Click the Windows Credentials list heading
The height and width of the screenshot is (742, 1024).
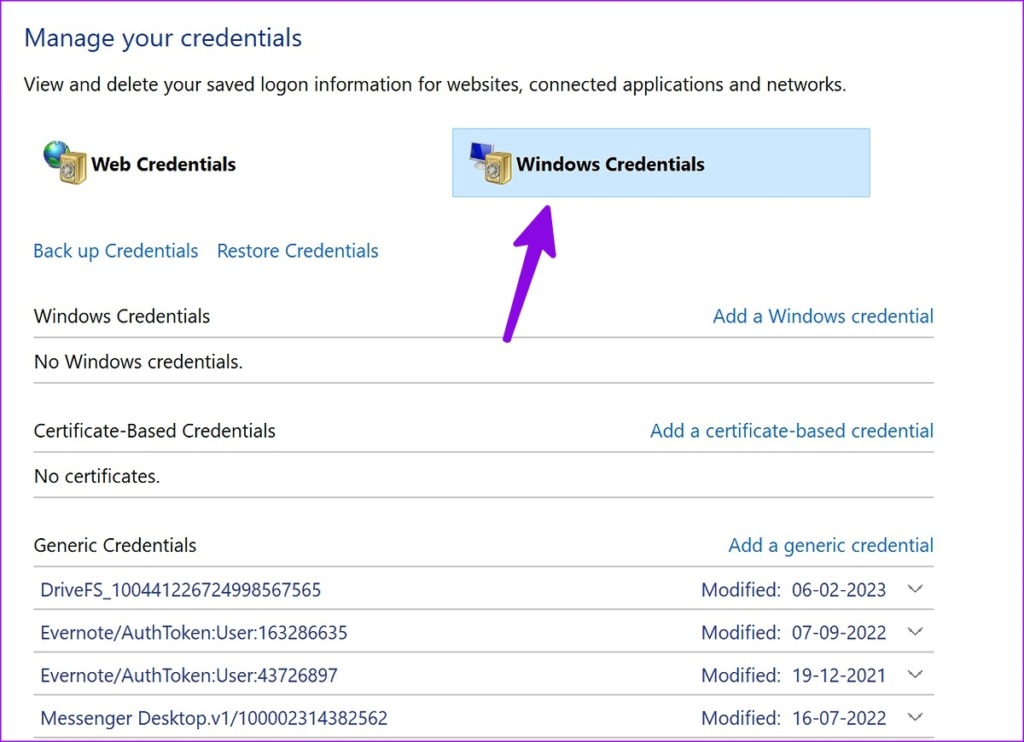coord(122,316)
